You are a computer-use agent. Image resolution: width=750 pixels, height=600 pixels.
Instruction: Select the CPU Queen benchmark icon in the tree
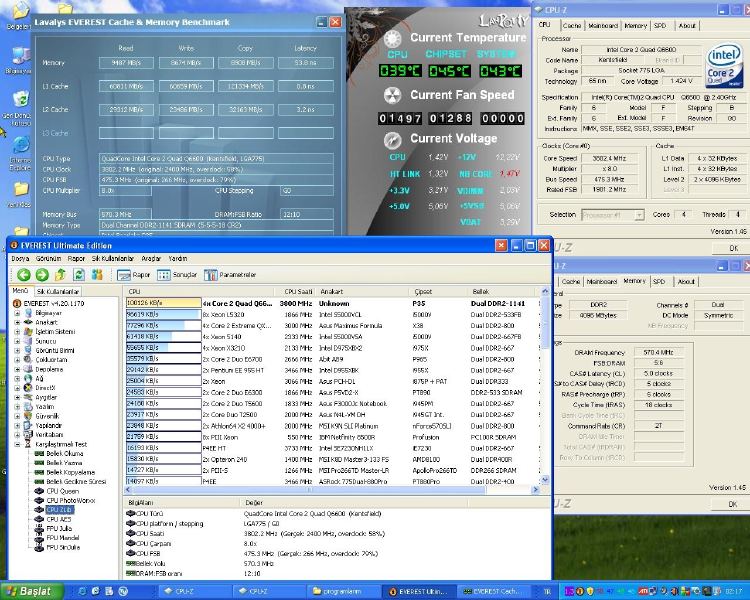(40, 491)
